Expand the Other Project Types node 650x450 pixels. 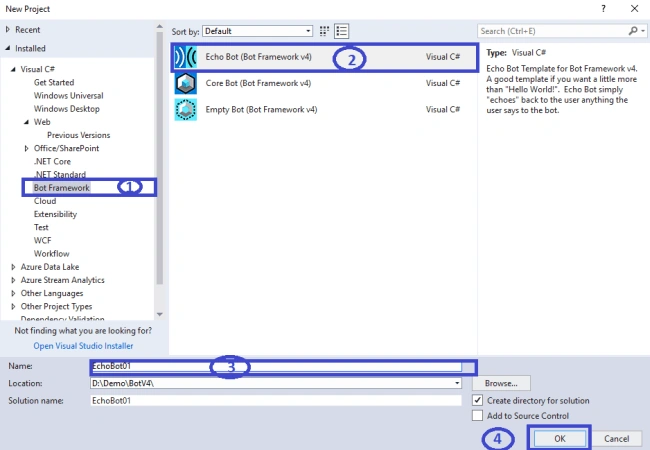13,307
